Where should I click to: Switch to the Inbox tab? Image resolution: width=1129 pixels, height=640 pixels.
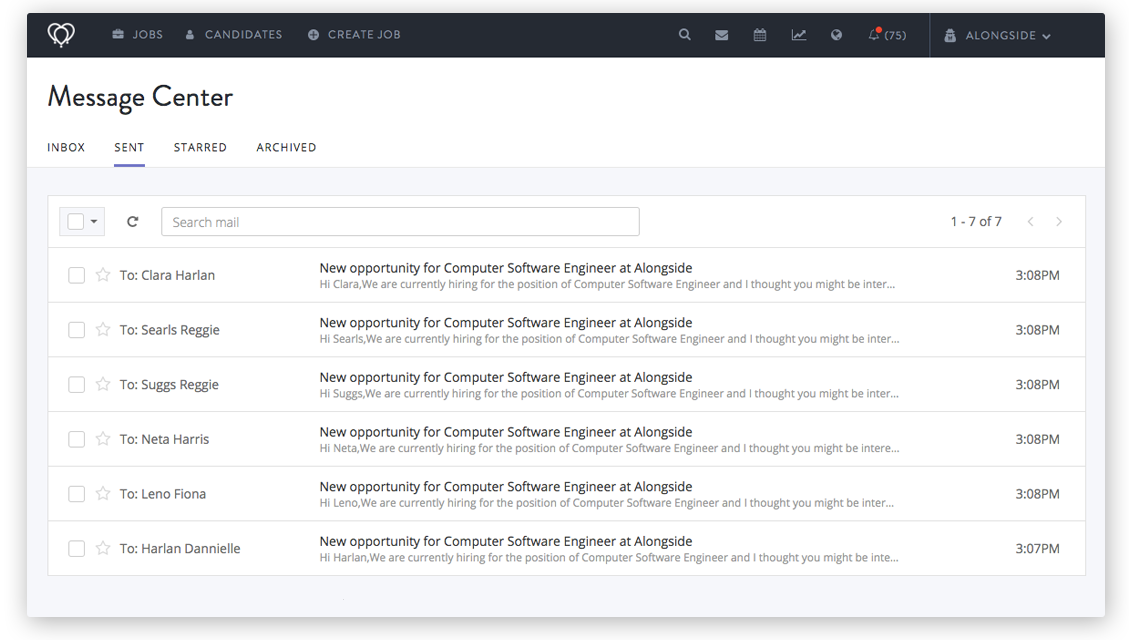(x=66, y=147)
